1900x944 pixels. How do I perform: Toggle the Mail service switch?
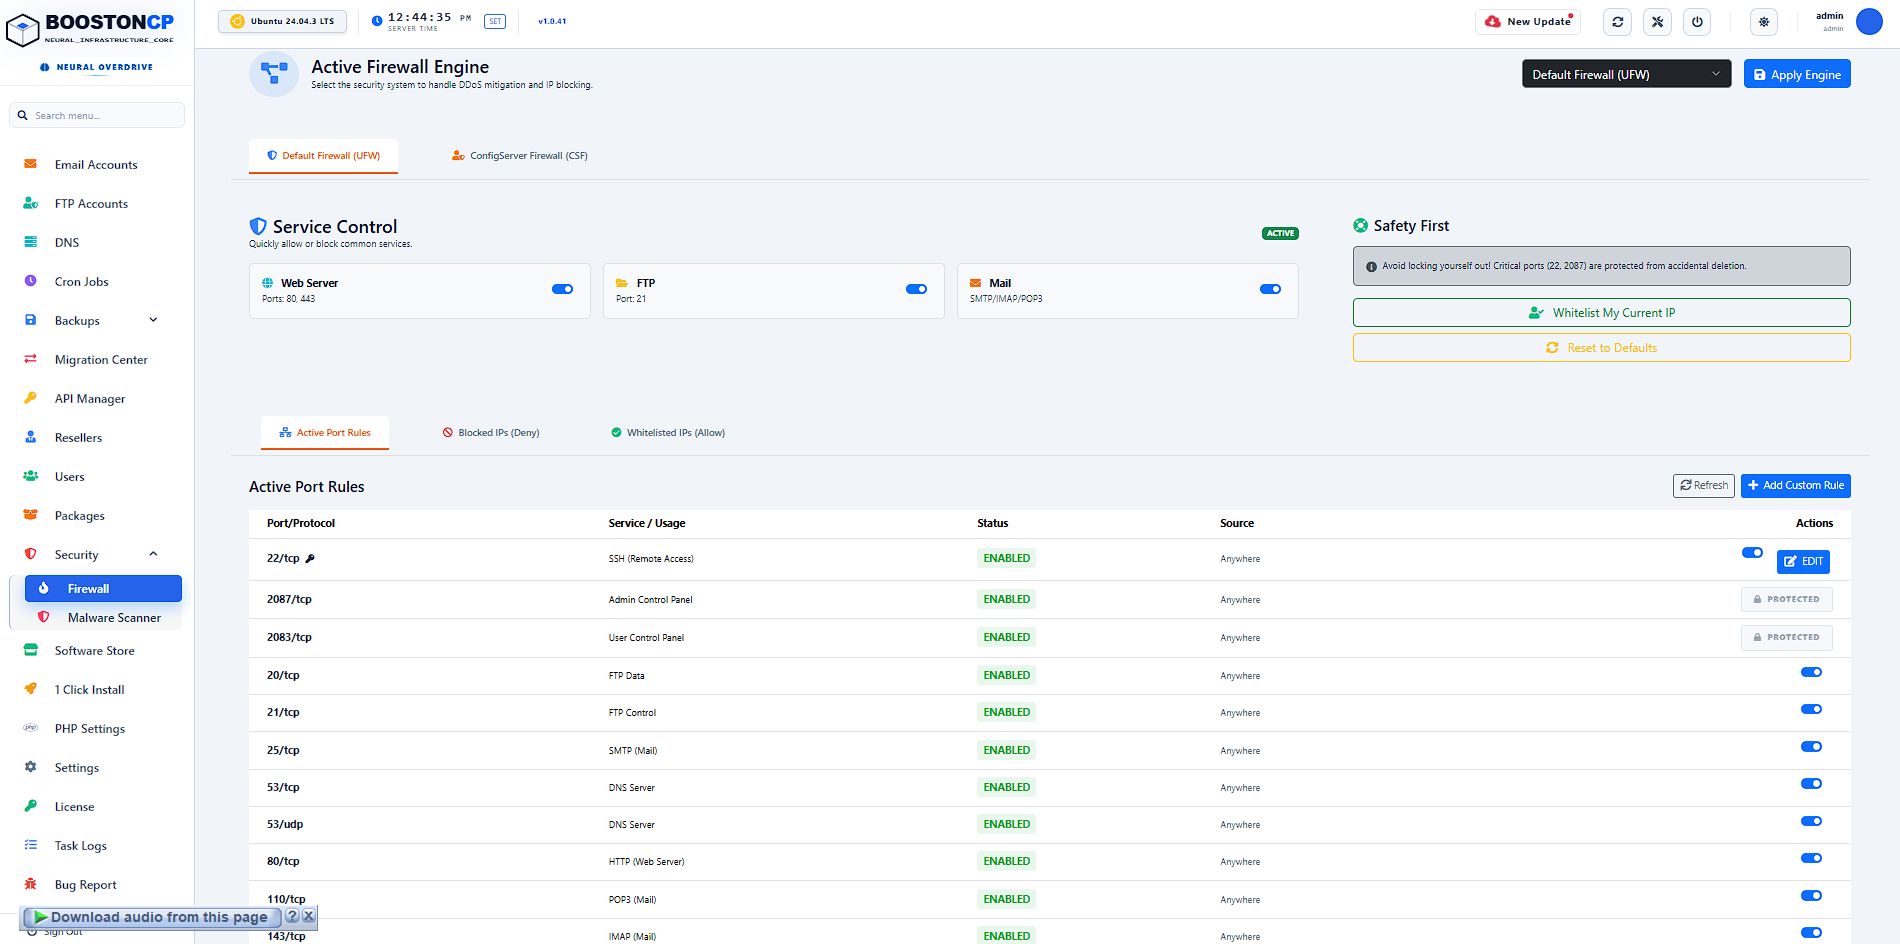(1271, 289)
